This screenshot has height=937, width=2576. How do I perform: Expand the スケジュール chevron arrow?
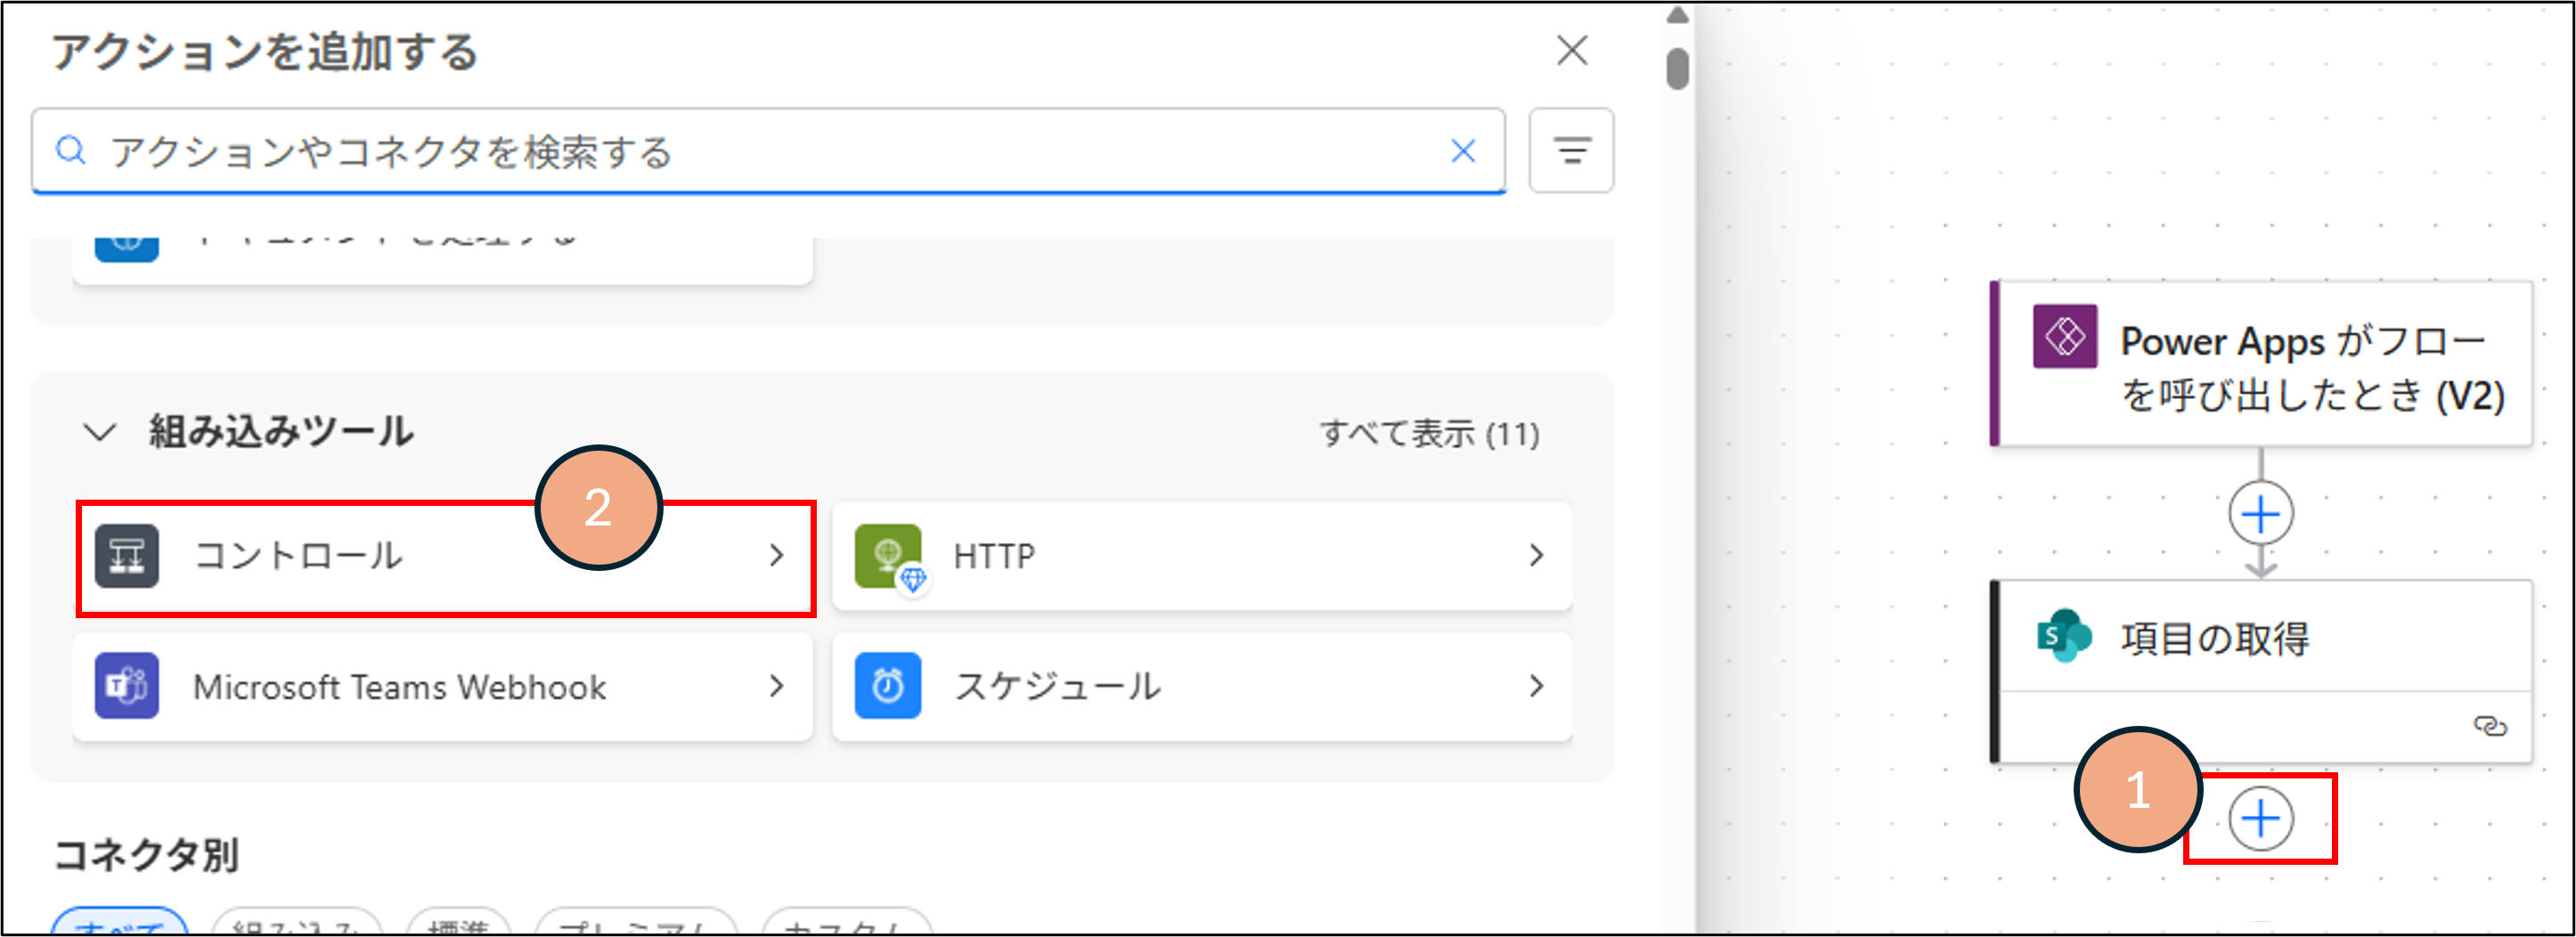click(1537, 686)
